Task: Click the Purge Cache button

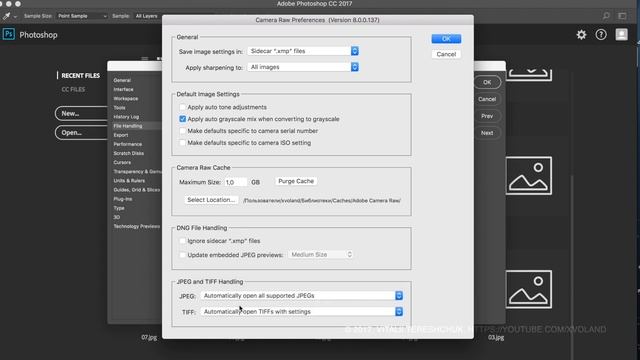Action: 296,181
